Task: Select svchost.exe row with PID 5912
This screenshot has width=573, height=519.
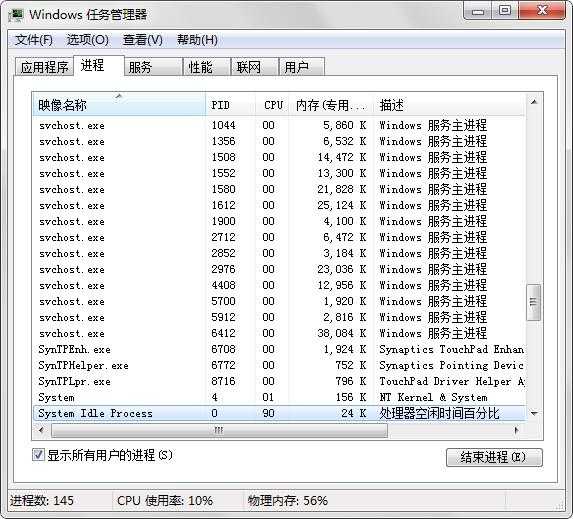Action: coord(280,318)
